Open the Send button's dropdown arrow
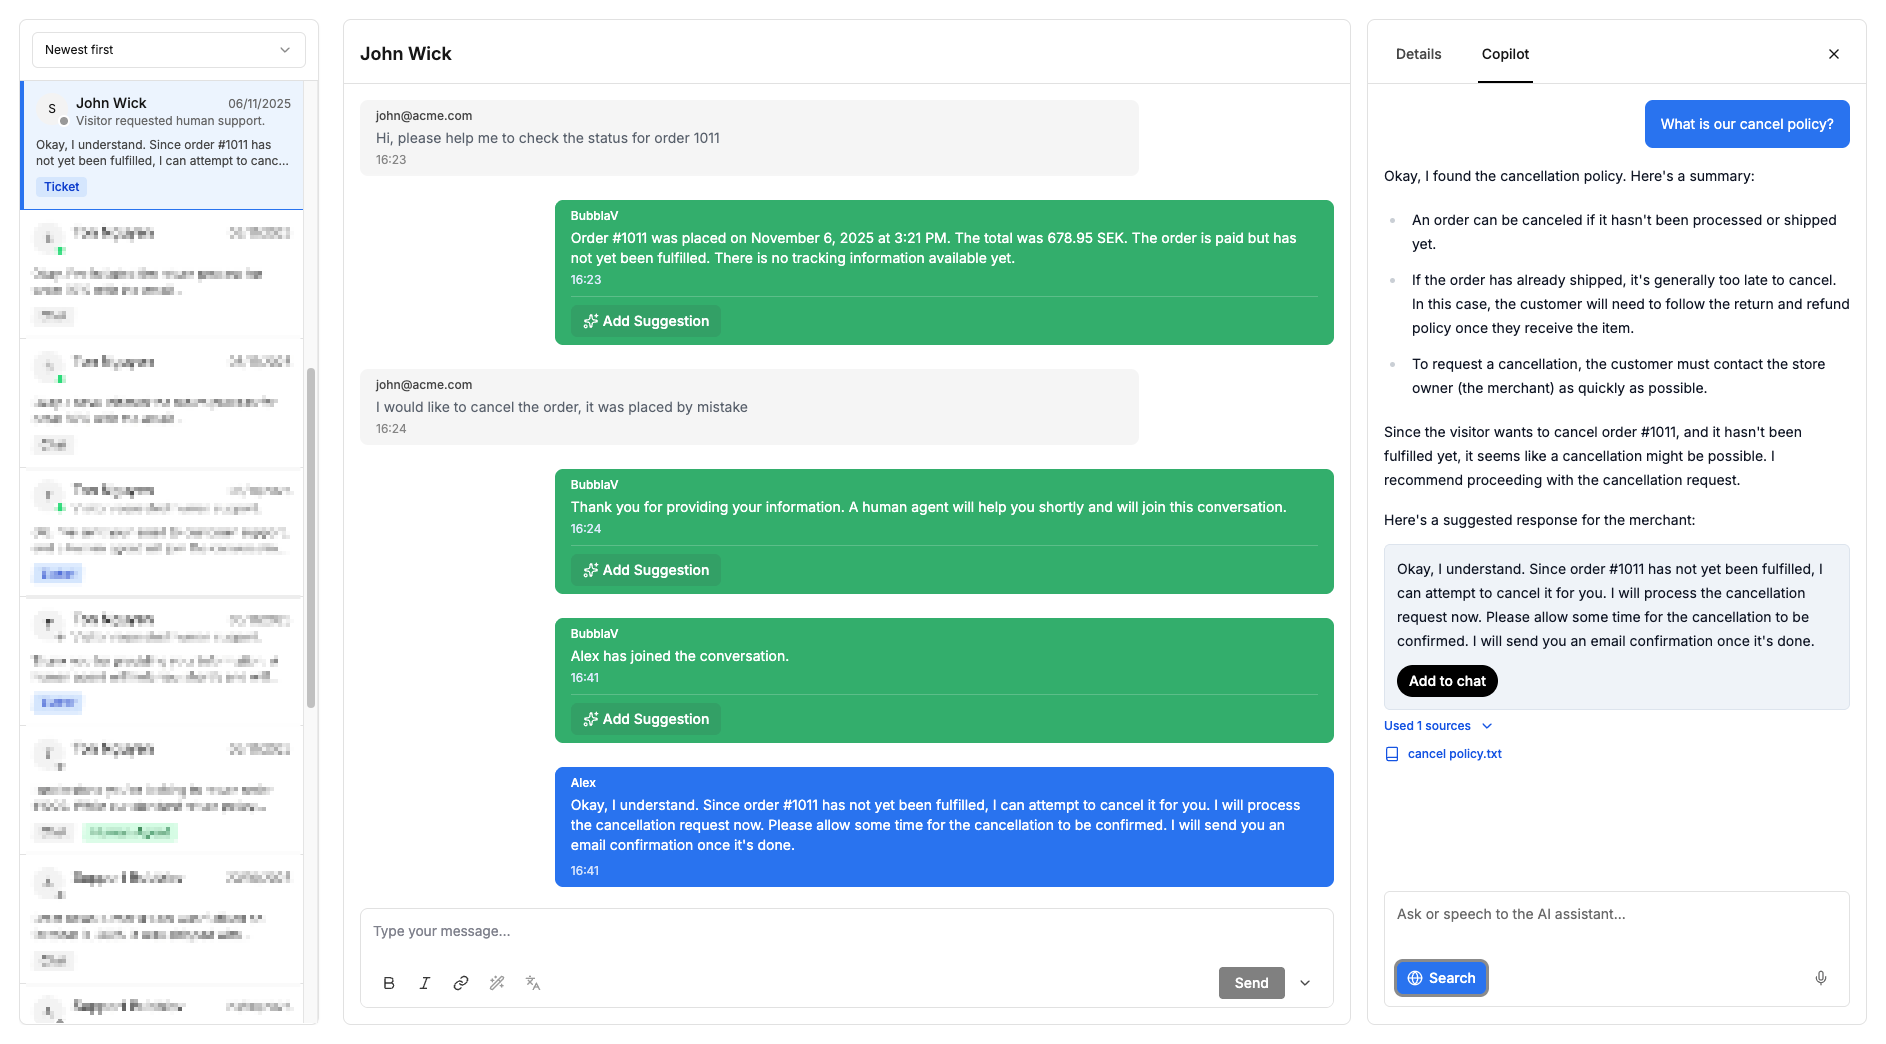 [x=1304, y=983]
